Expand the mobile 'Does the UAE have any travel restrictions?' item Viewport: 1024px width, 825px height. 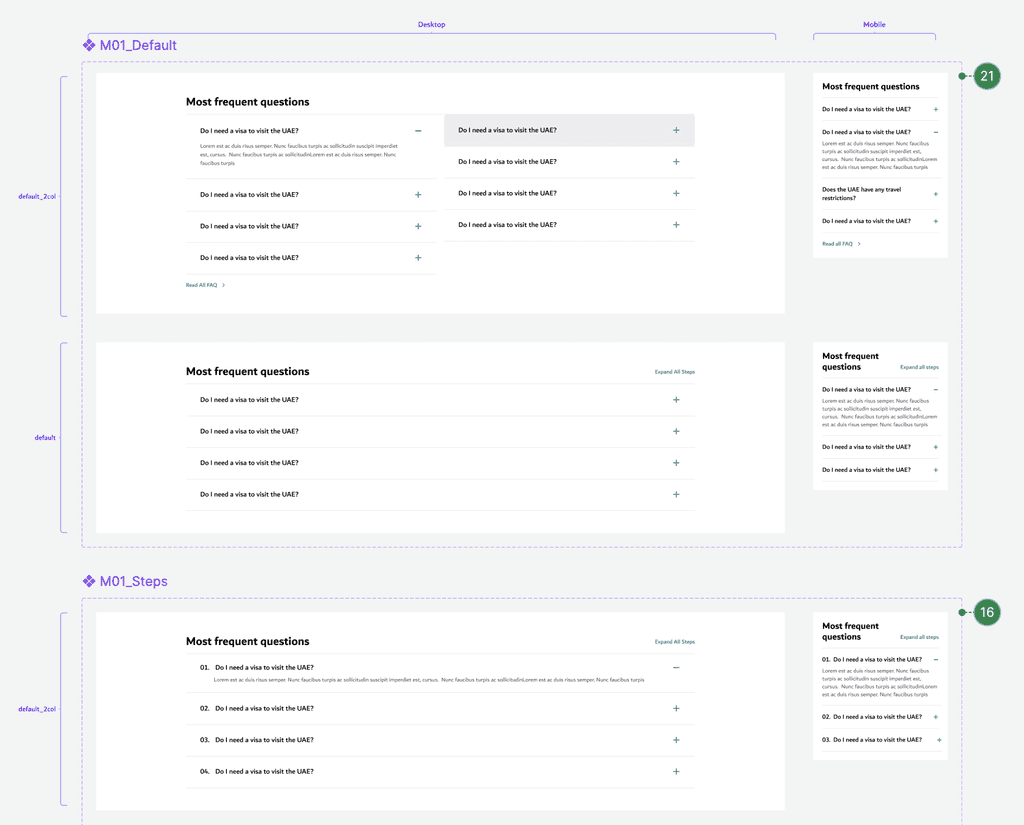[935, 194]
